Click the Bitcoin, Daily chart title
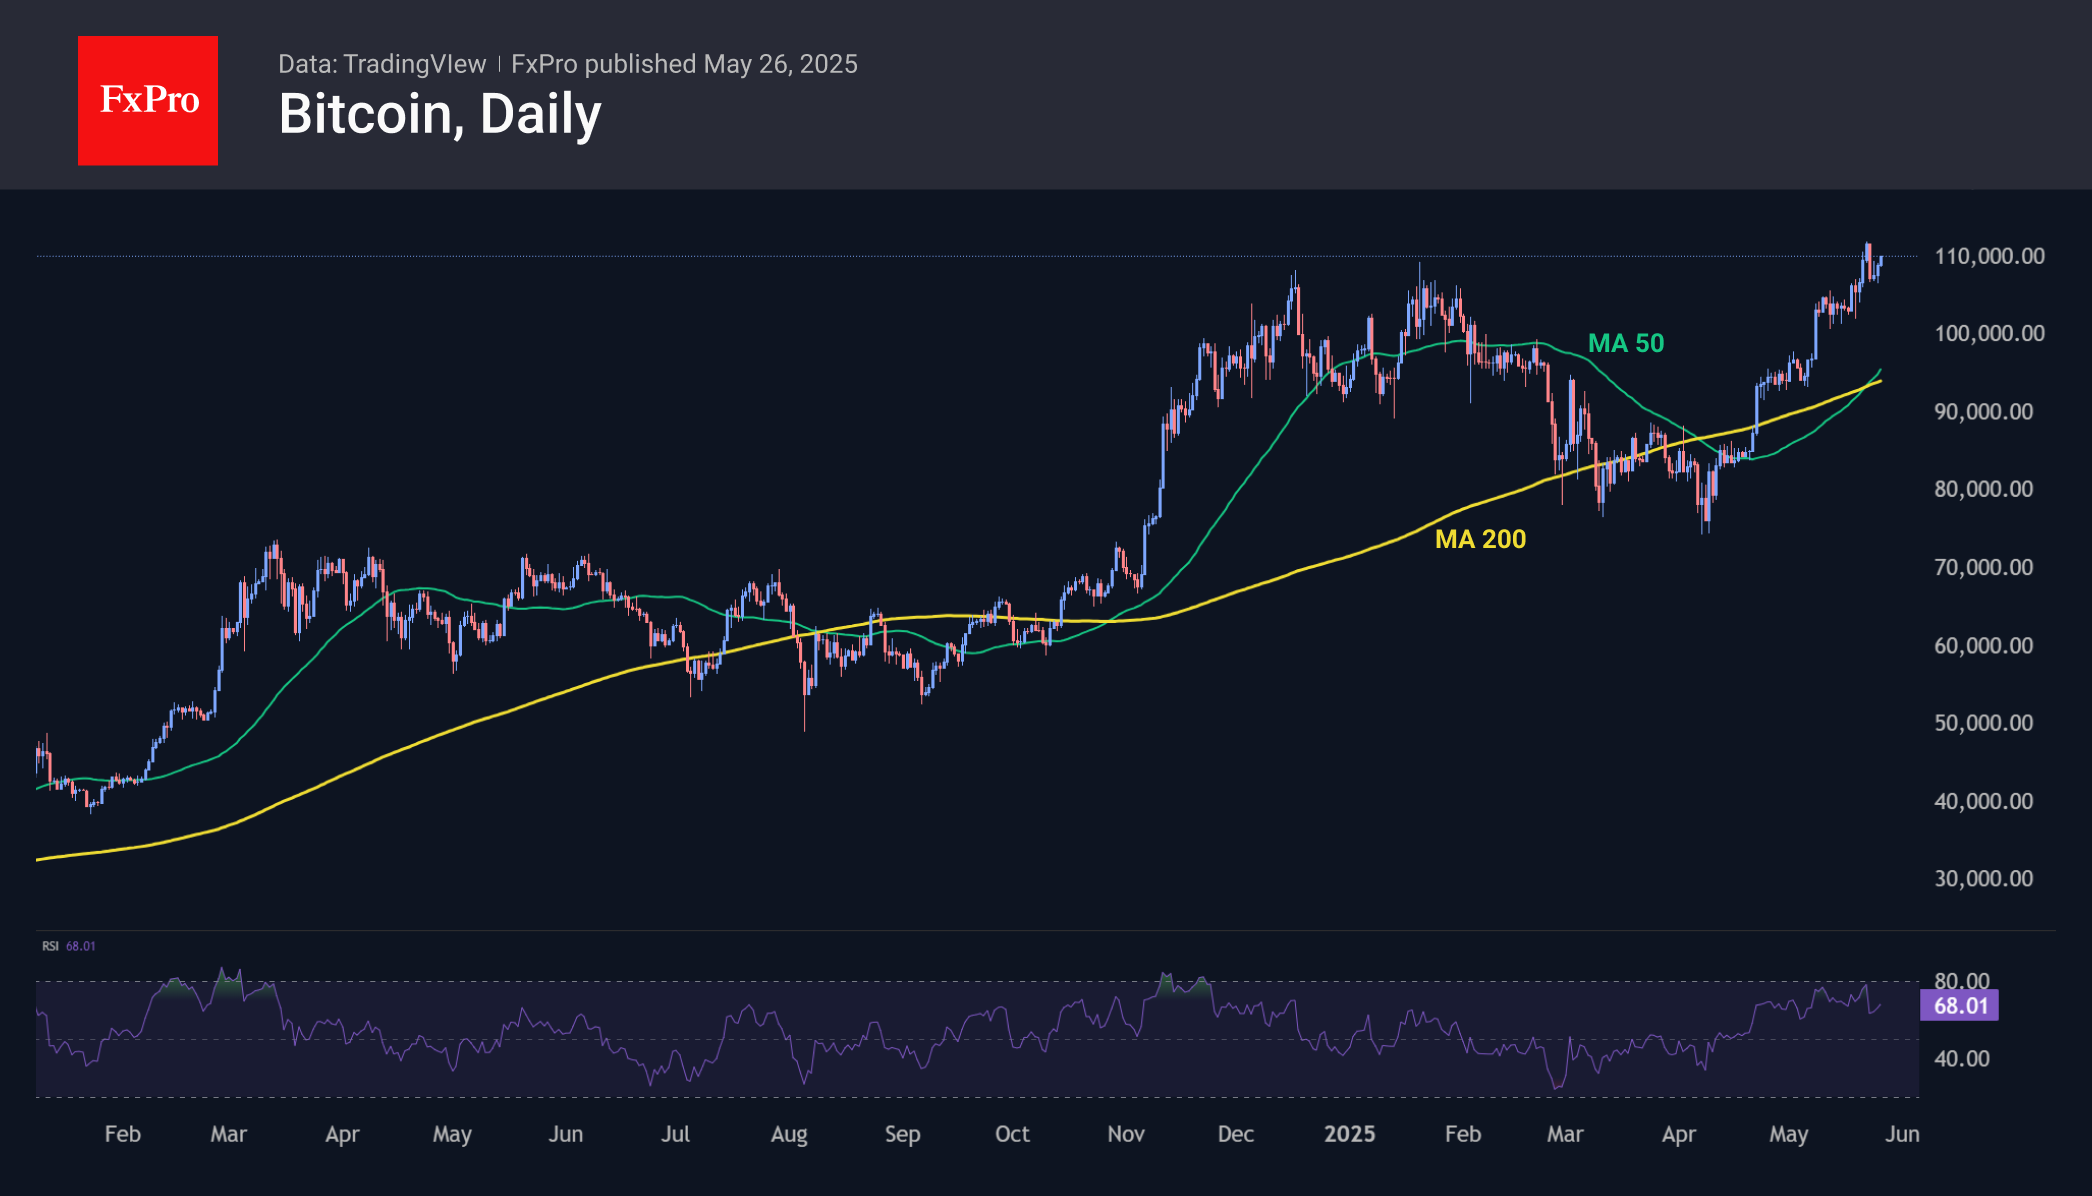Viewport: 2092px width, 1196px height. click(x=440, y=114)
